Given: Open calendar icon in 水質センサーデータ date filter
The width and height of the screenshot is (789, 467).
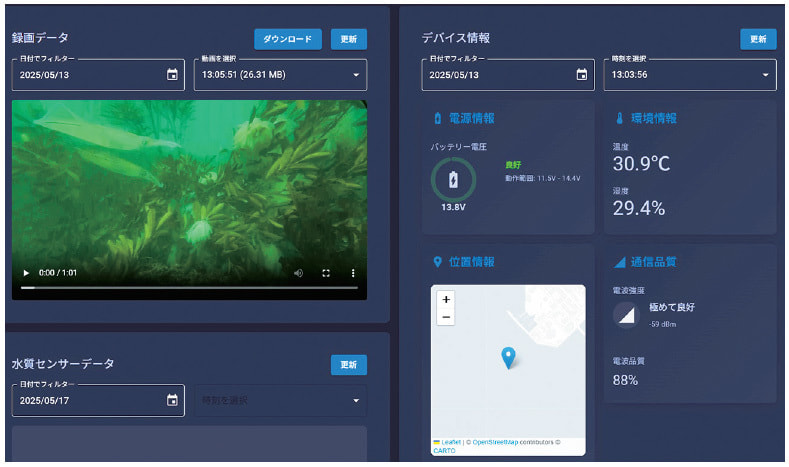Looking at the screenshot, I should pos(172,401).
